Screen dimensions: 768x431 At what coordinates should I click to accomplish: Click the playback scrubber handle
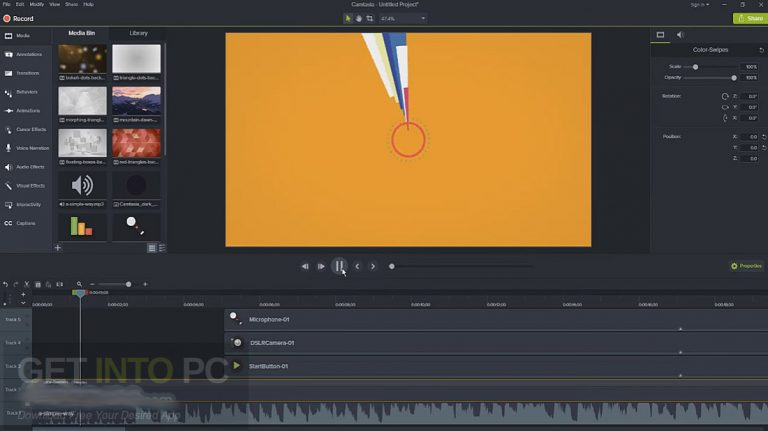[391, 266]
